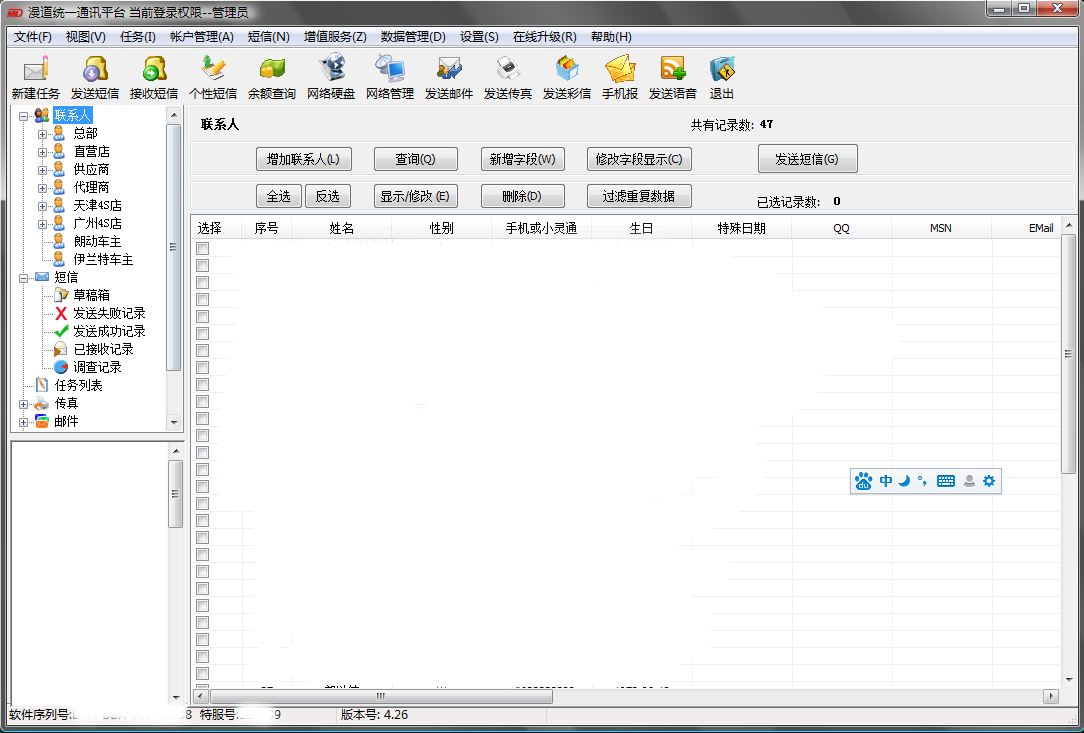Expand the 供应商 group
1084x733 pixels.
click(42, 169)
